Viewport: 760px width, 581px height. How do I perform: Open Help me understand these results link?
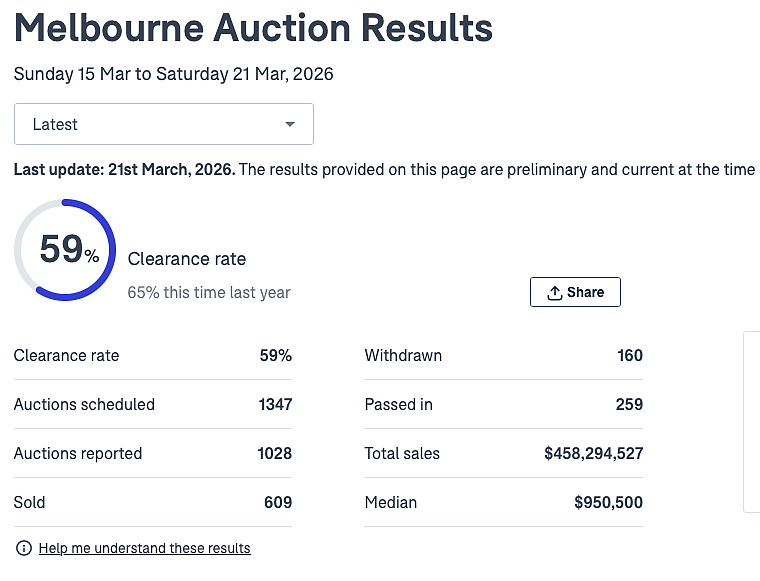coord(144,548)
